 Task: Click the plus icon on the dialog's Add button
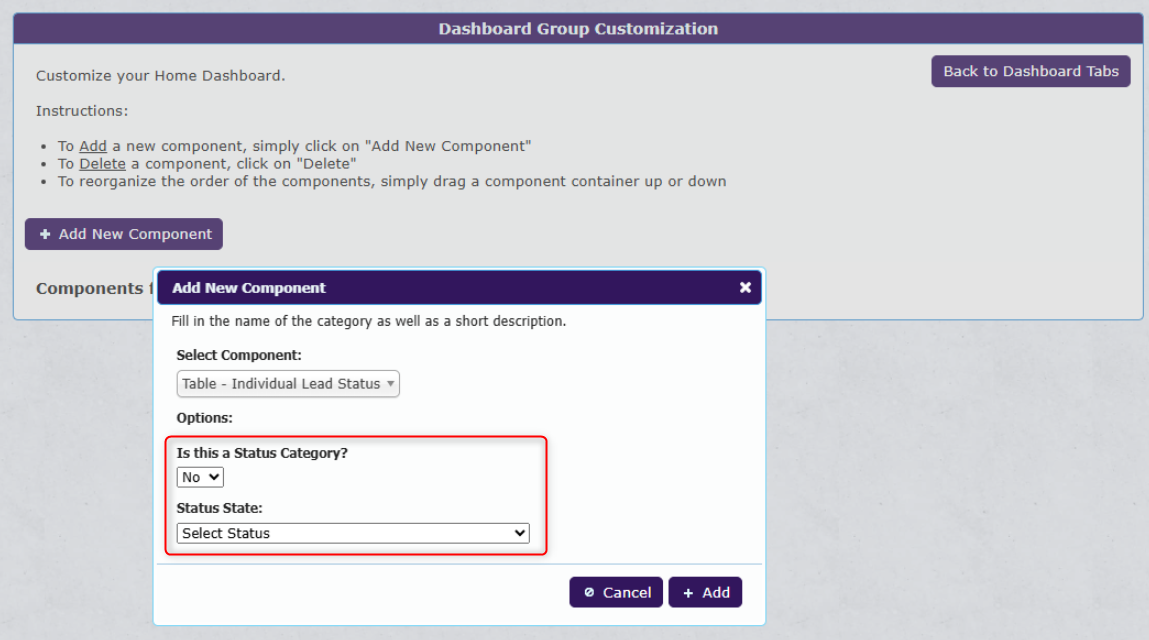[x=688, y=593]
